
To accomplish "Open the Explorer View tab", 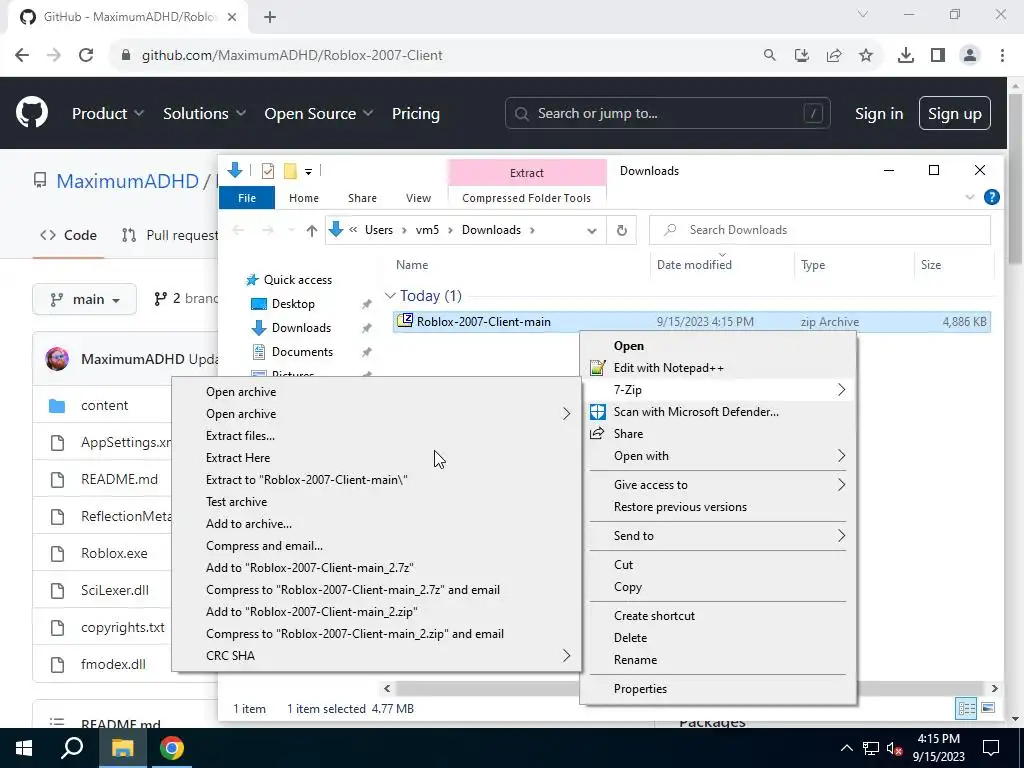I will tap(418, 198).
